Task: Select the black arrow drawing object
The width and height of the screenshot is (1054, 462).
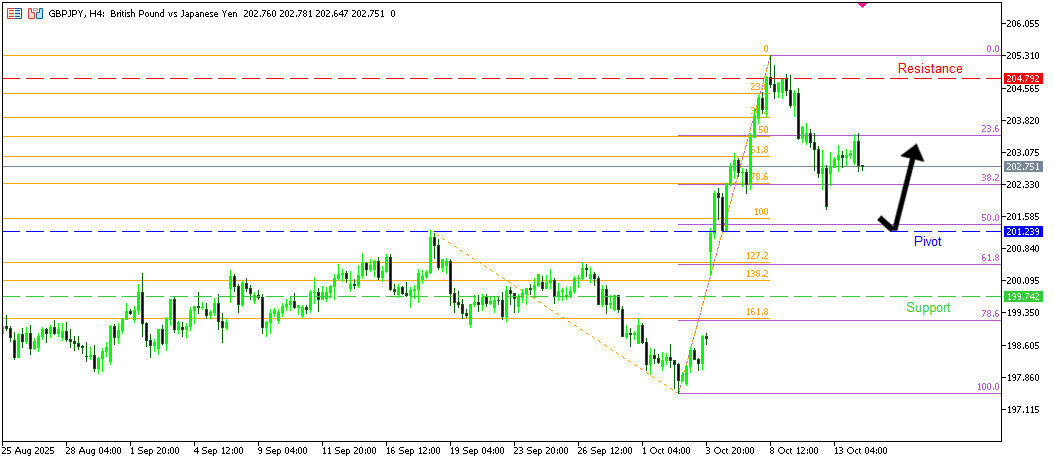Action: (x=900, y=190)
